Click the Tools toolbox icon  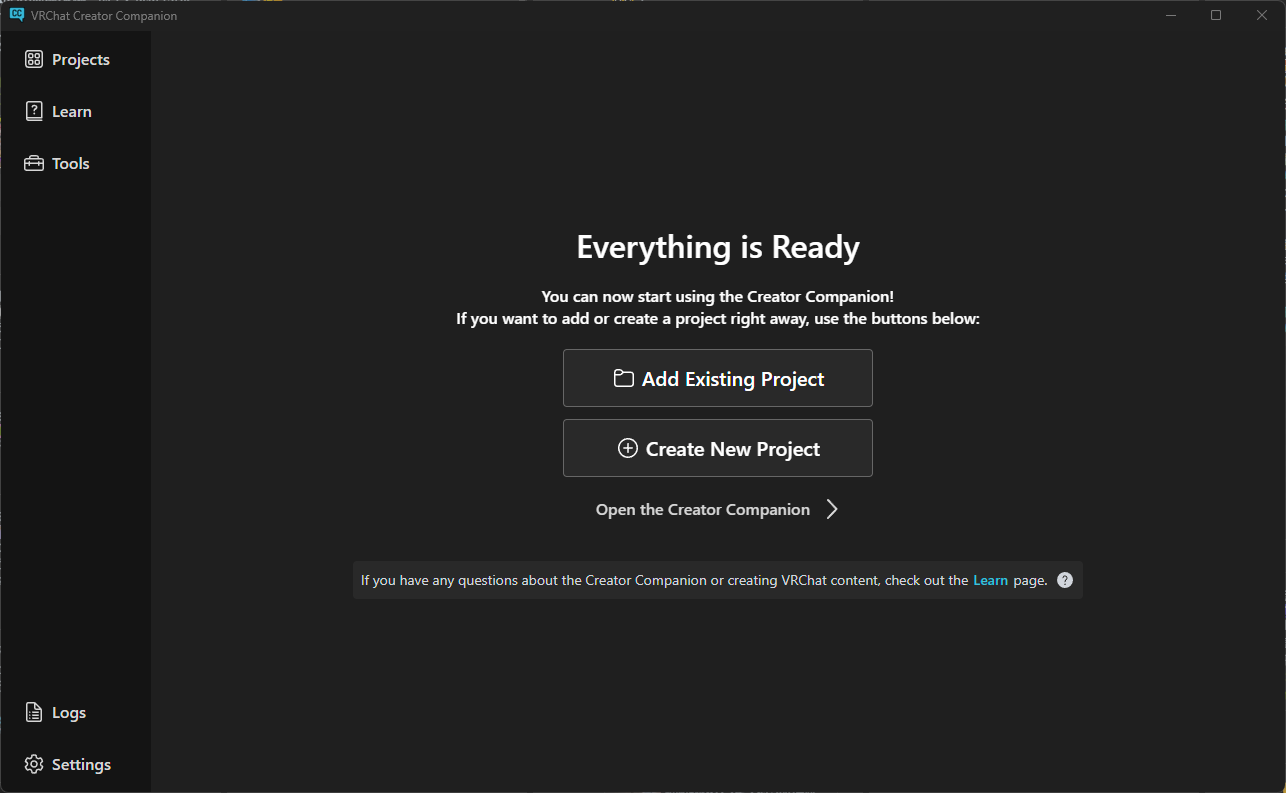point(34,164)
